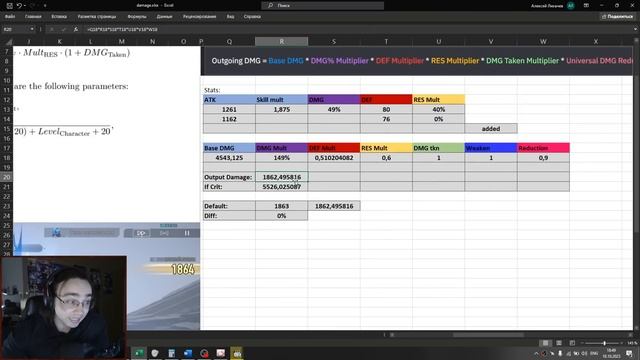640x360 pixels.
Task: Select column K header
Action: [60, 42]
